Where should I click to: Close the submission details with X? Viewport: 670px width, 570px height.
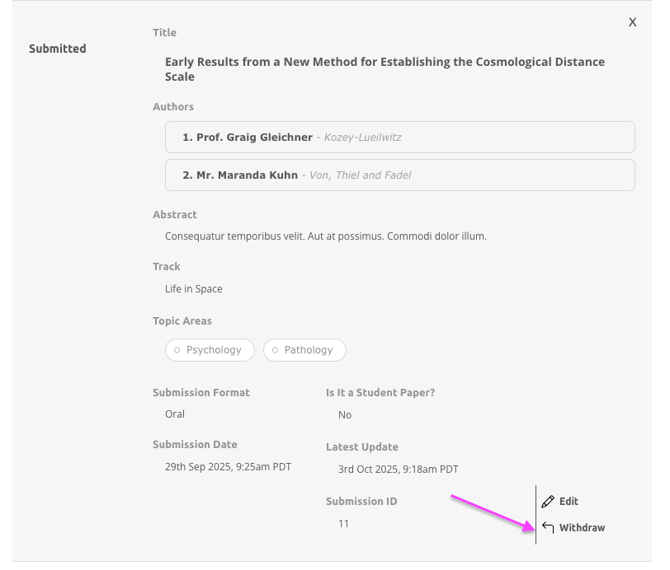click(632, 22)
